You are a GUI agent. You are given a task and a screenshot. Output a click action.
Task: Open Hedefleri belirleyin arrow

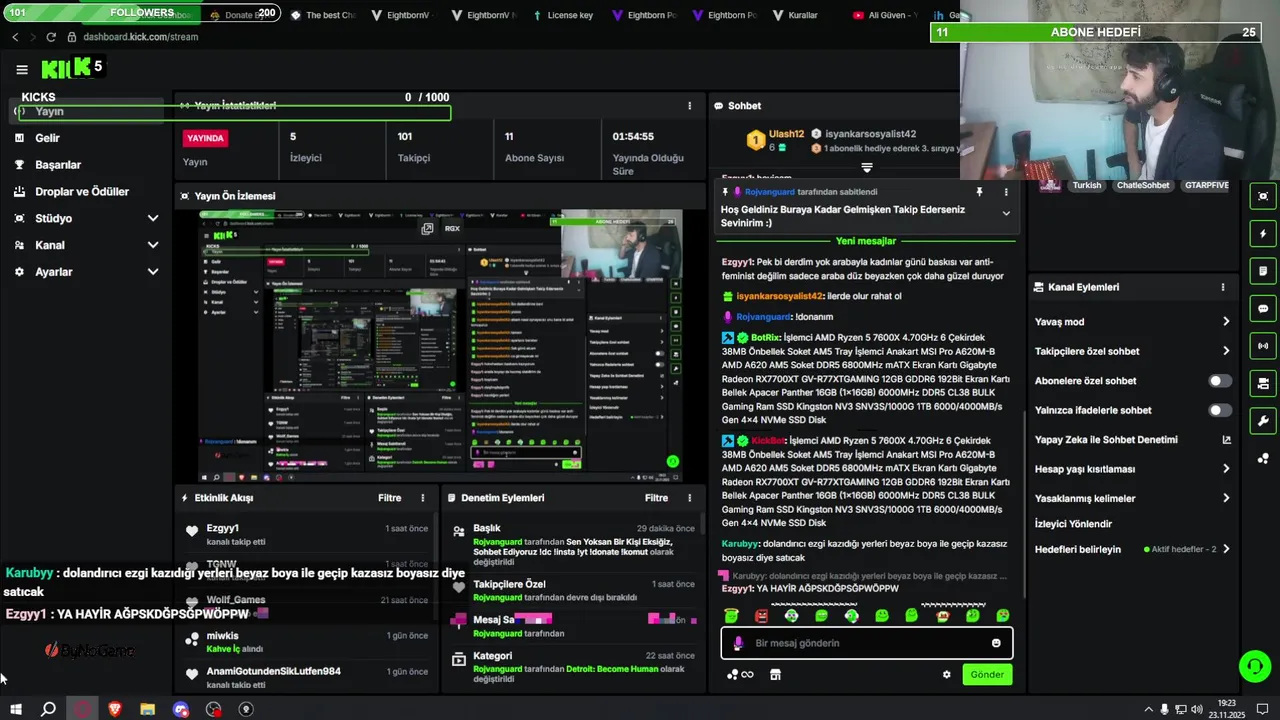coord(1226,549)
